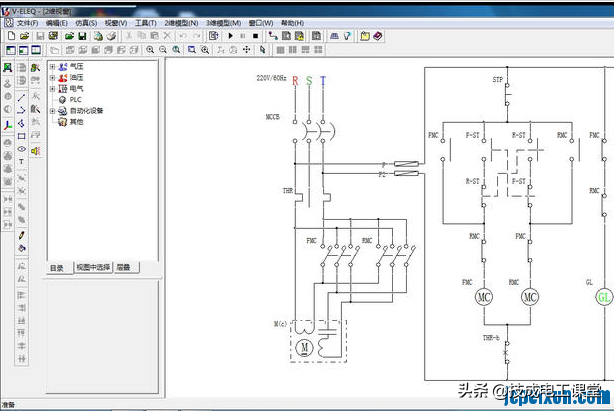Click the green GL lamp symbol
This screenshot has height=411, width=614.
click(x=603, y=297)
